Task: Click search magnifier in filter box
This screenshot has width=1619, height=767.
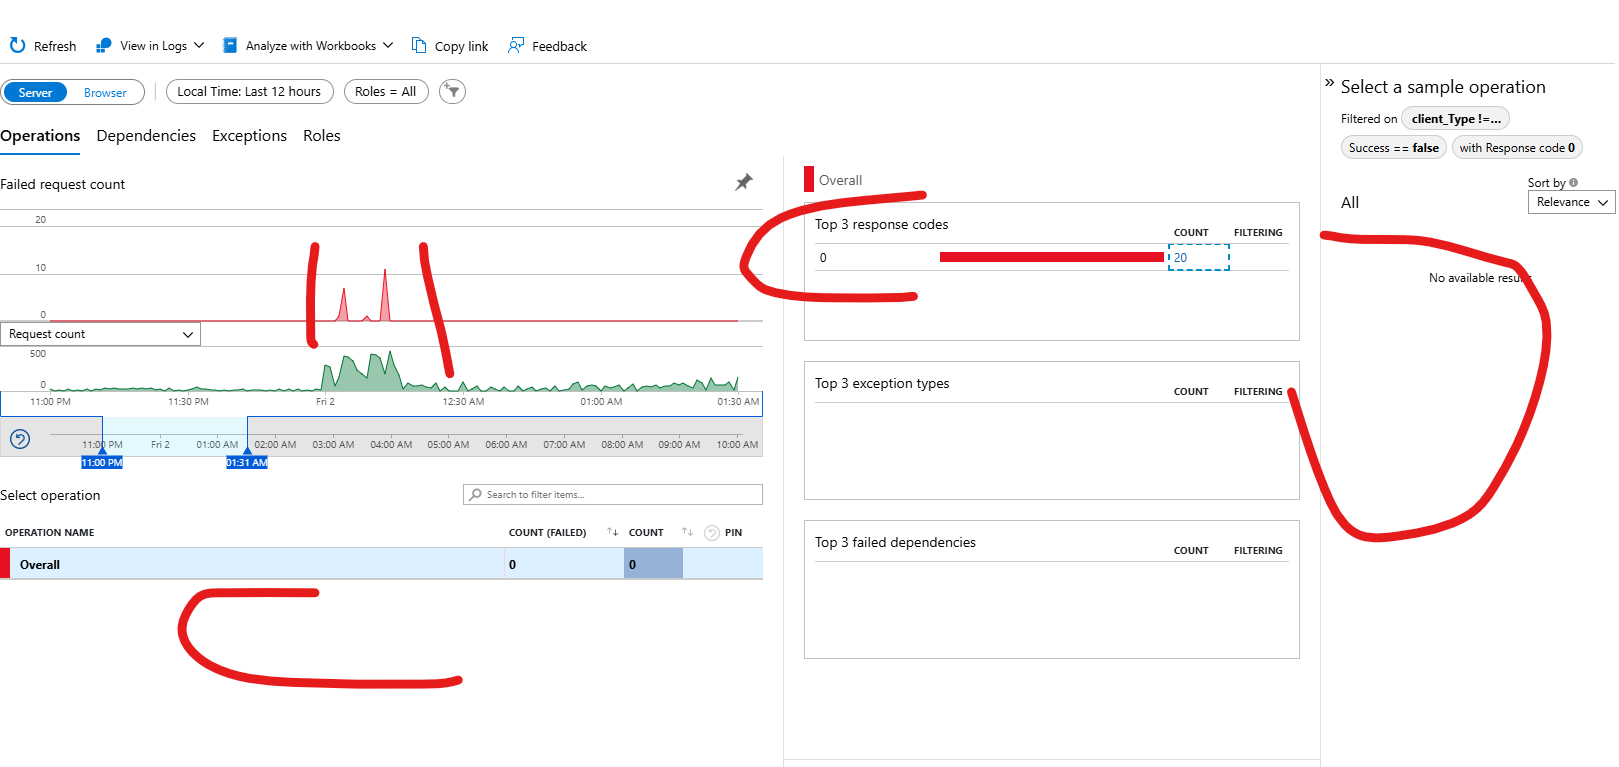Action: click(476, 494)
